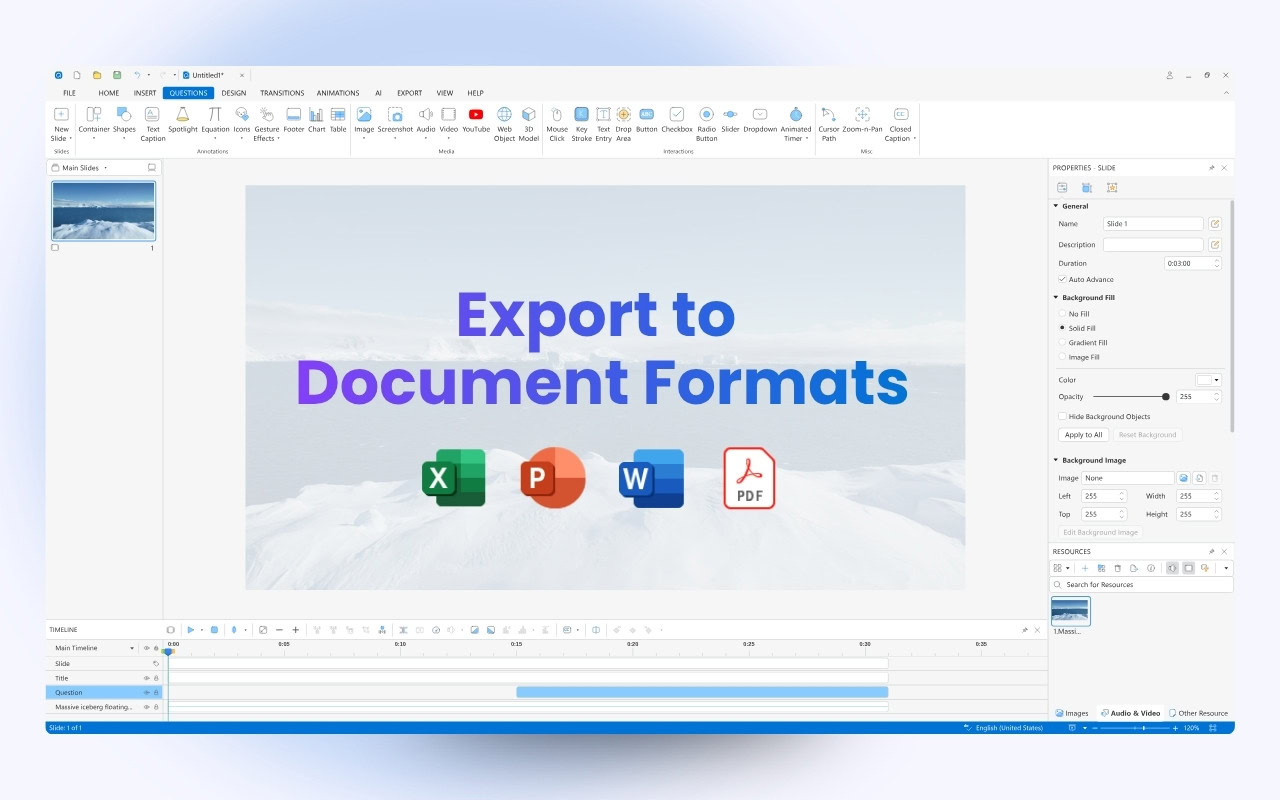Click the Apply to All button
Screen dimensions: 1280x800
click(x=1083, y=434)
